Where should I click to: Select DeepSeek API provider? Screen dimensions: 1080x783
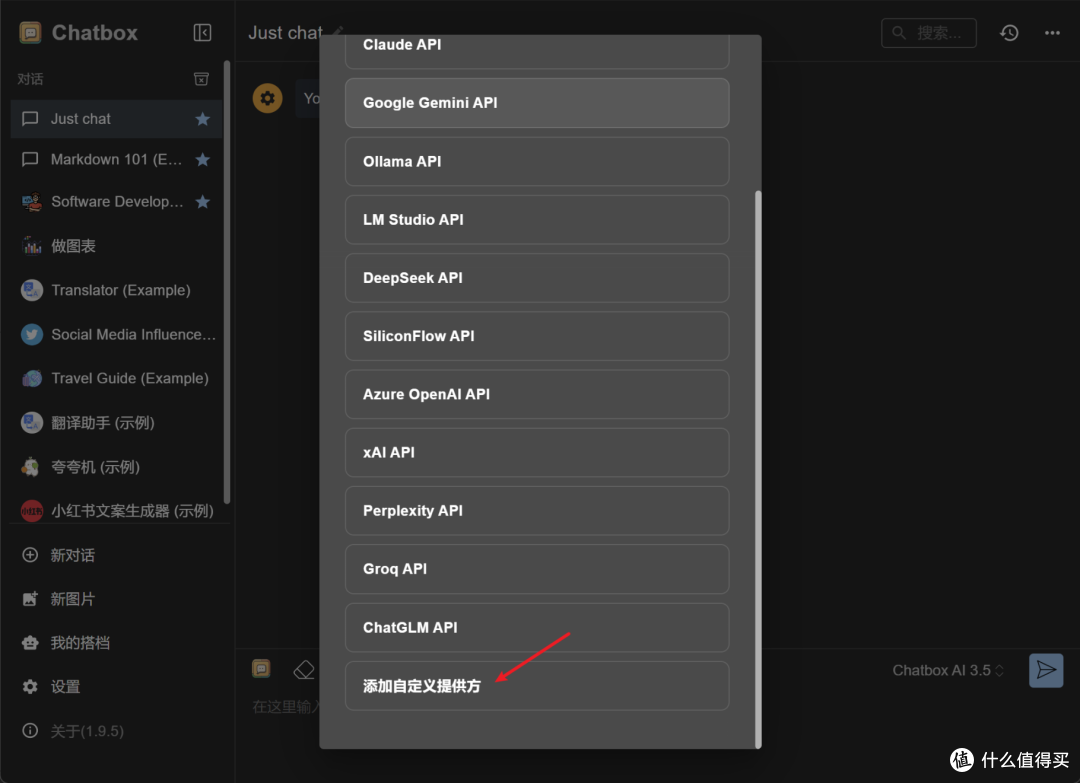click(537, 278)
